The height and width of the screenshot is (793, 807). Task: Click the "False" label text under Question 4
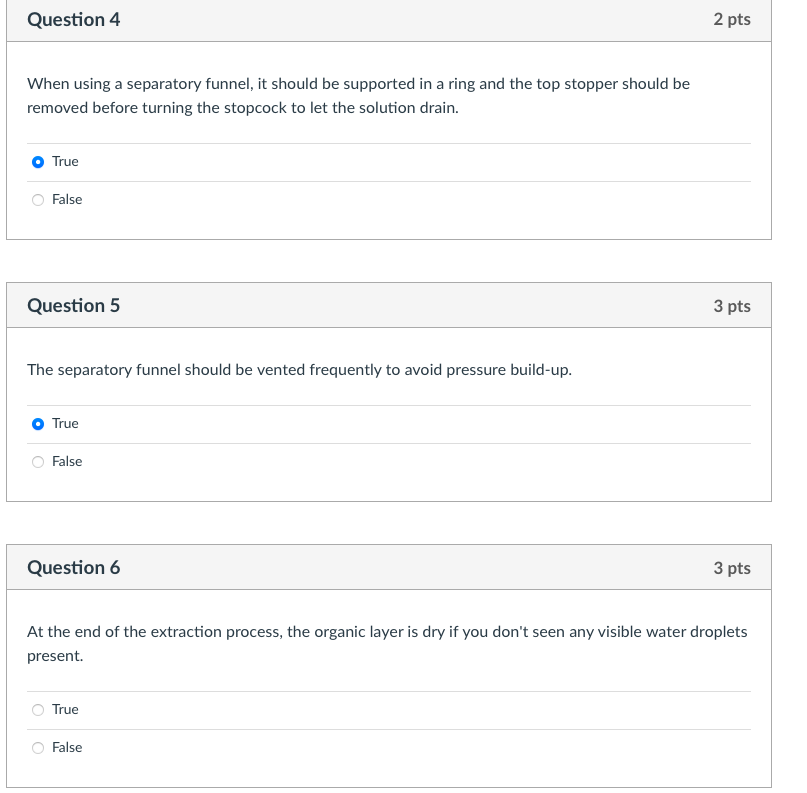coord(67,200)
